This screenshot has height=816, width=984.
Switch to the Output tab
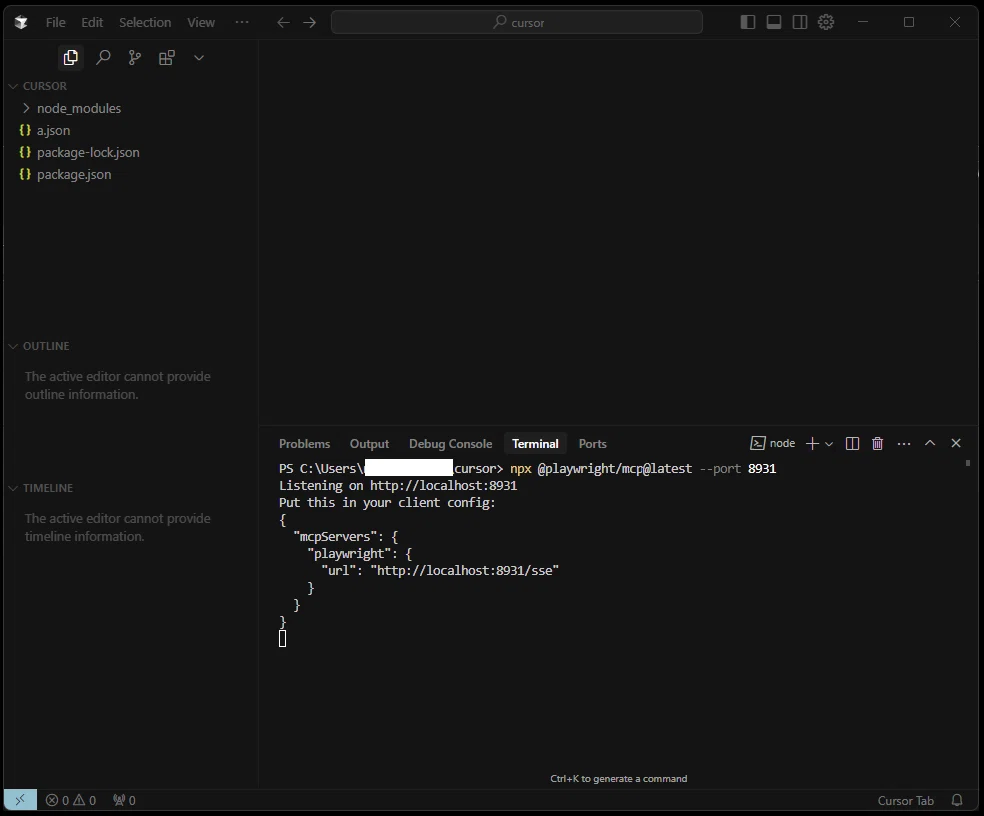(369, 444)
